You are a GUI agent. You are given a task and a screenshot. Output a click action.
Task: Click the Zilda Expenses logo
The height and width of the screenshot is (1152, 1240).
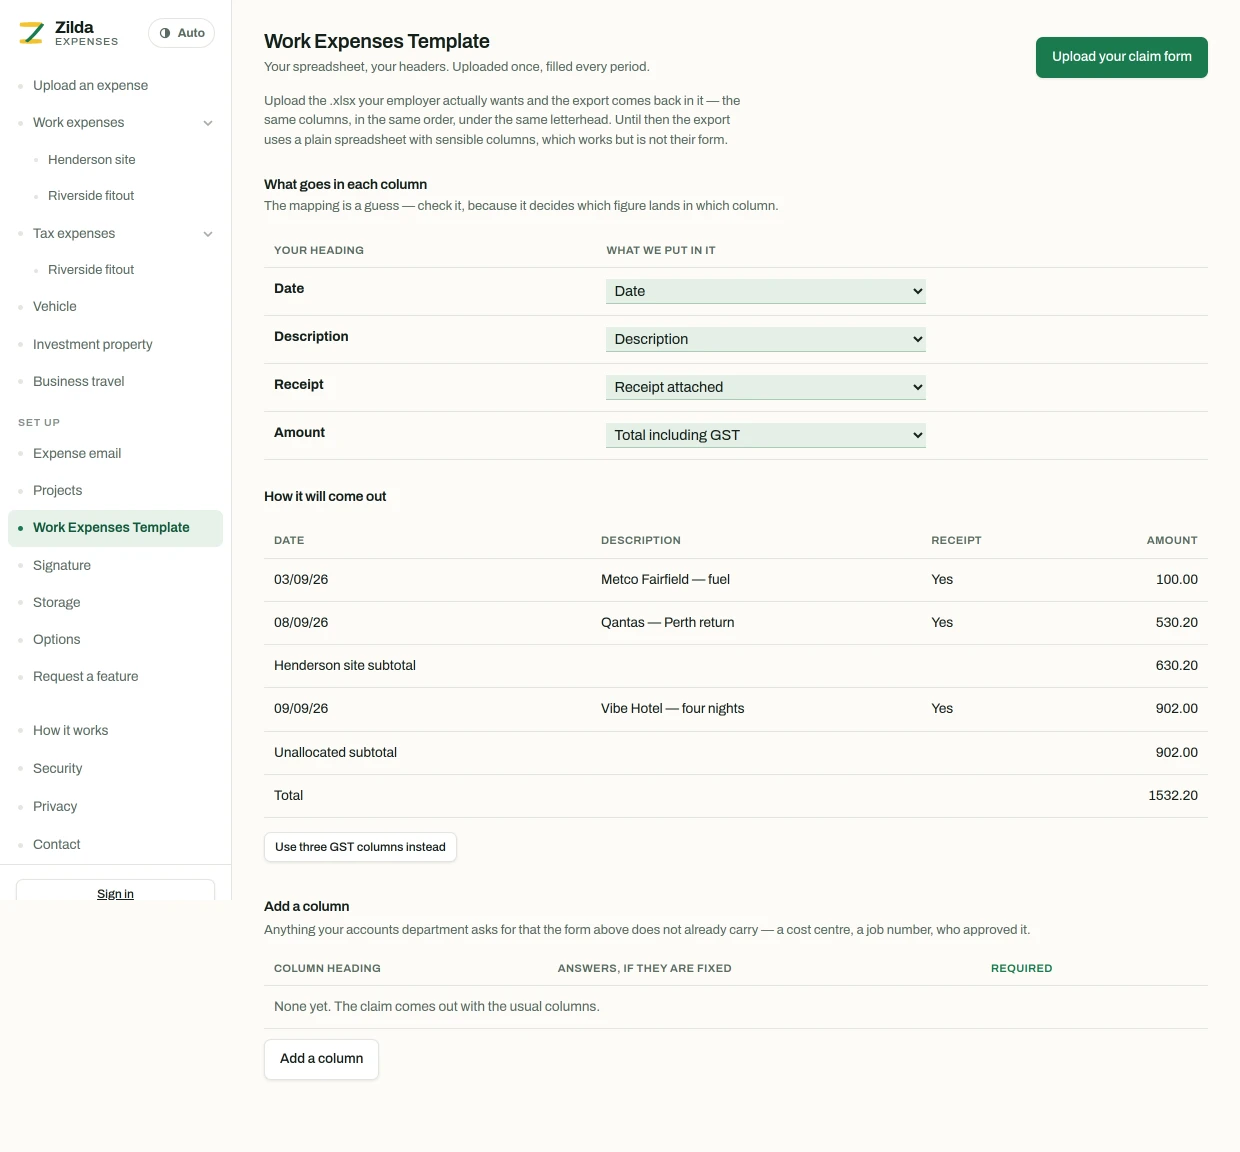point(69,33)
